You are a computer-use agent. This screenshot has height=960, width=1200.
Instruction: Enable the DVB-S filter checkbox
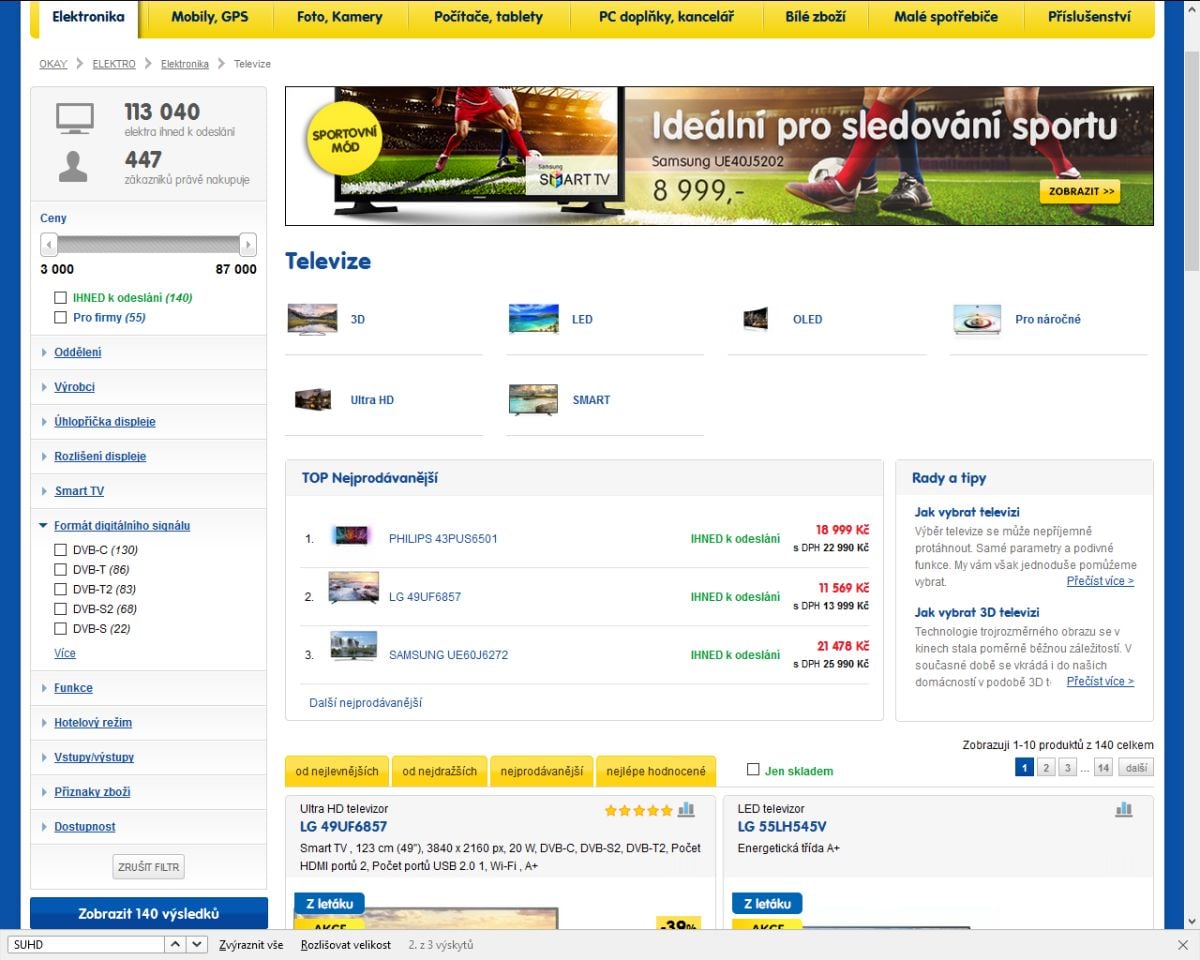click(61, 629)
